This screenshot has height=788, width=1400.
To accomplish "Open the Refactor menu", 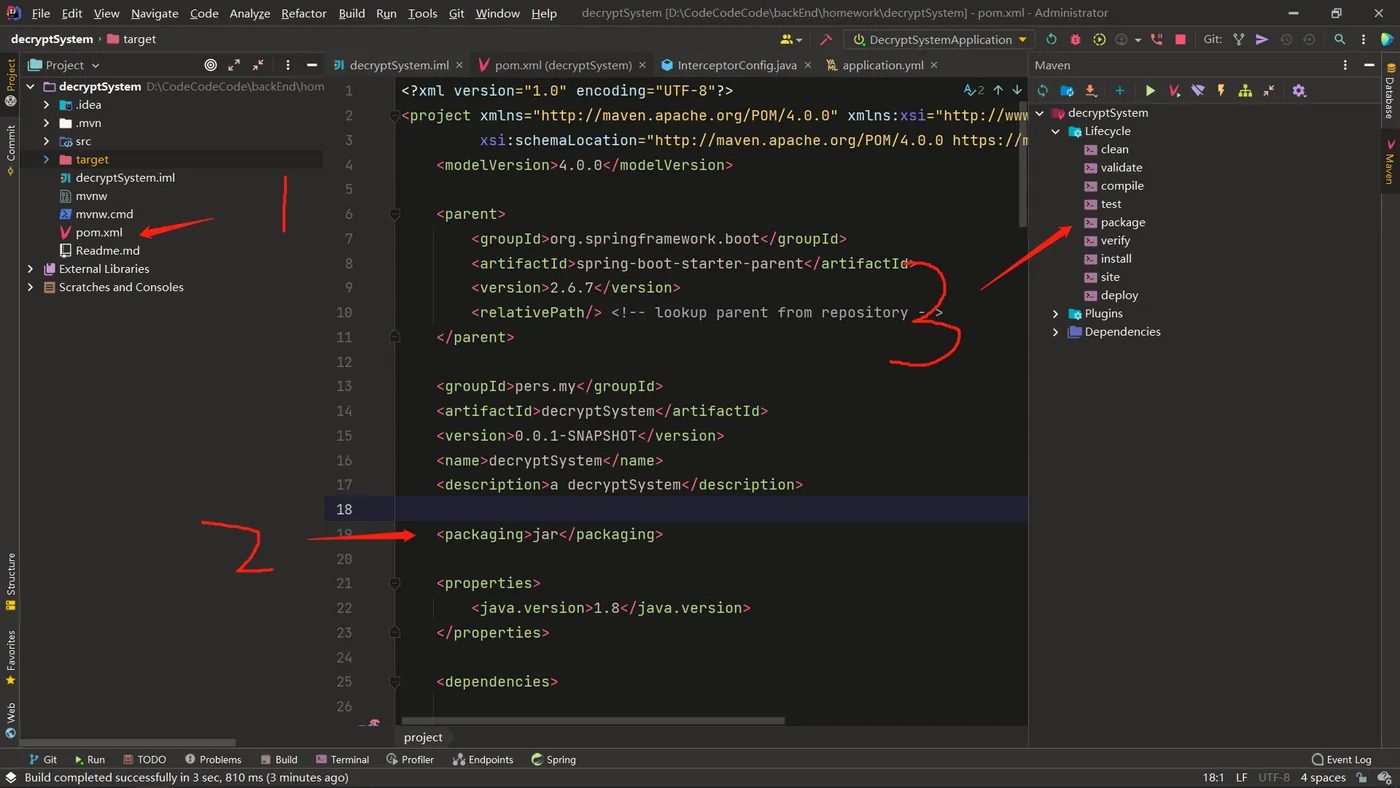I will point(304,13).
